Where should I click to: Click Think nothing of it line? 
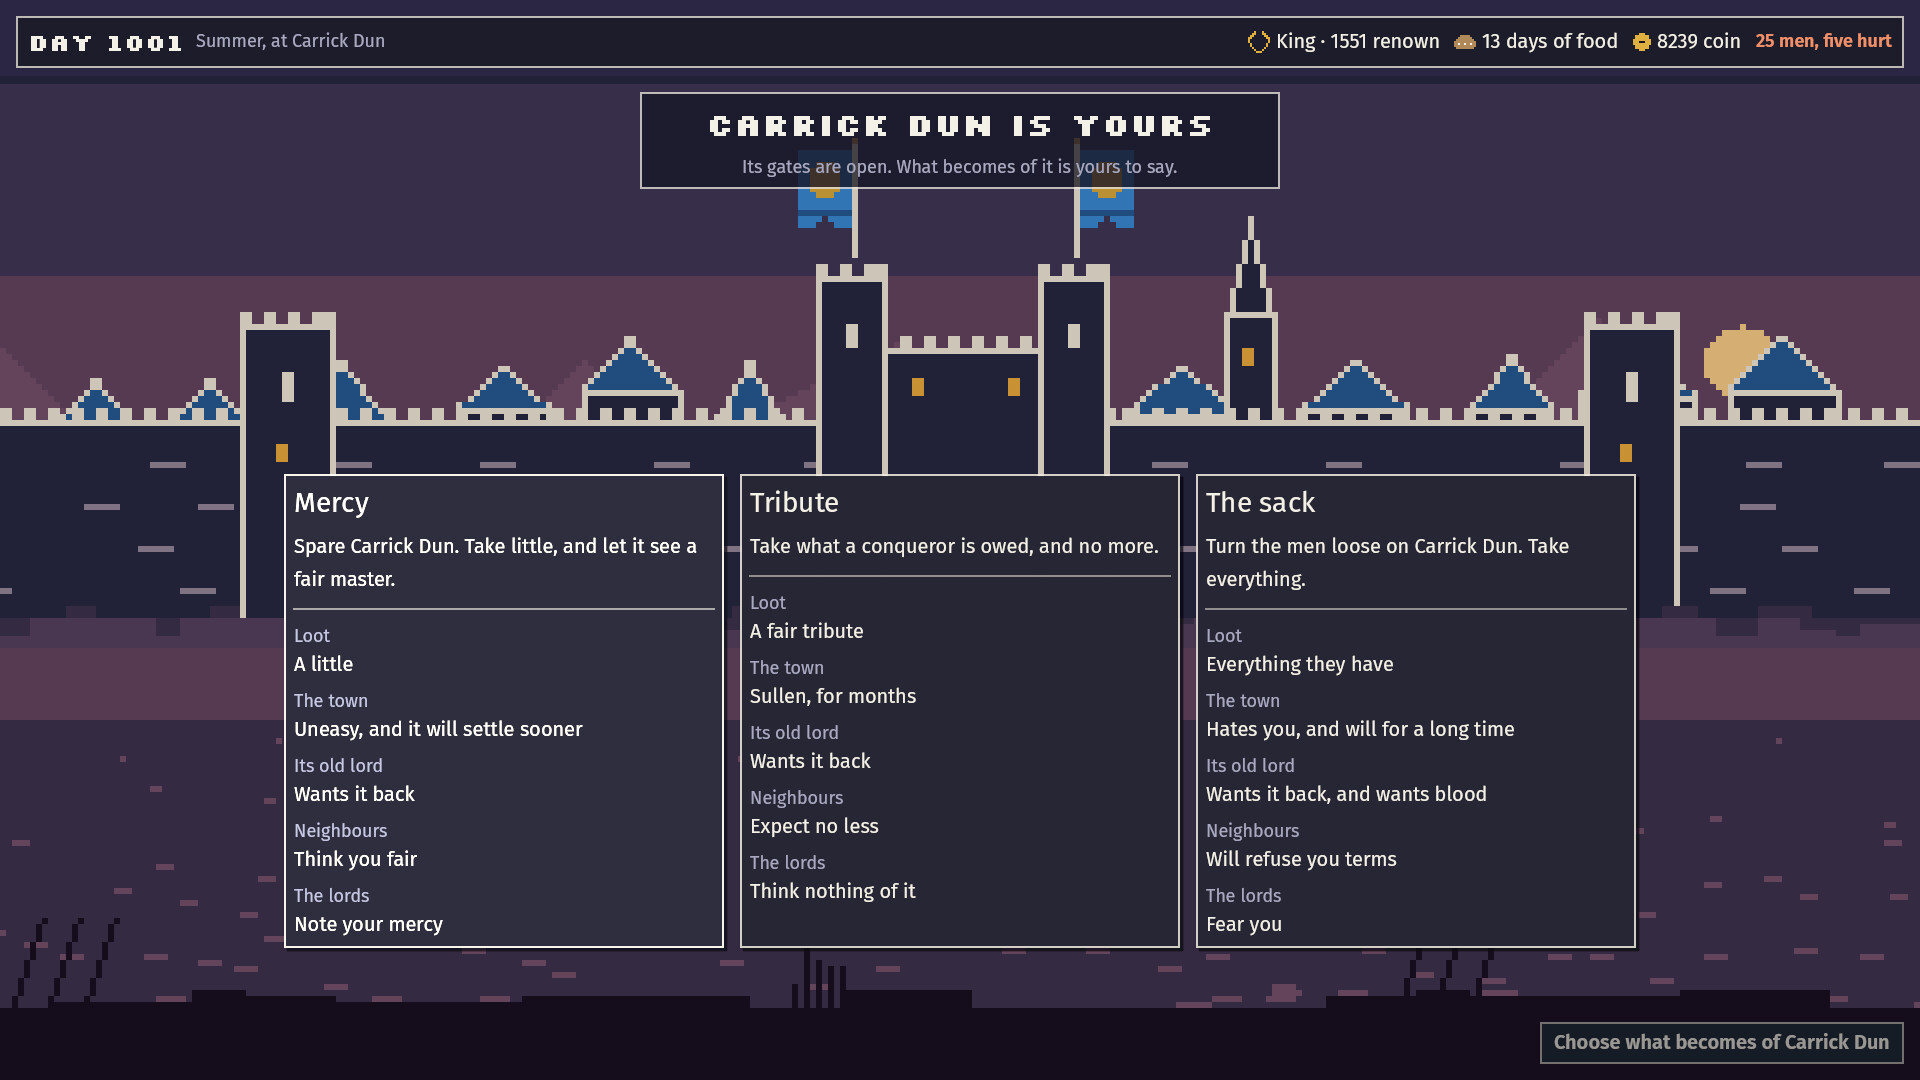pos(832,891)
